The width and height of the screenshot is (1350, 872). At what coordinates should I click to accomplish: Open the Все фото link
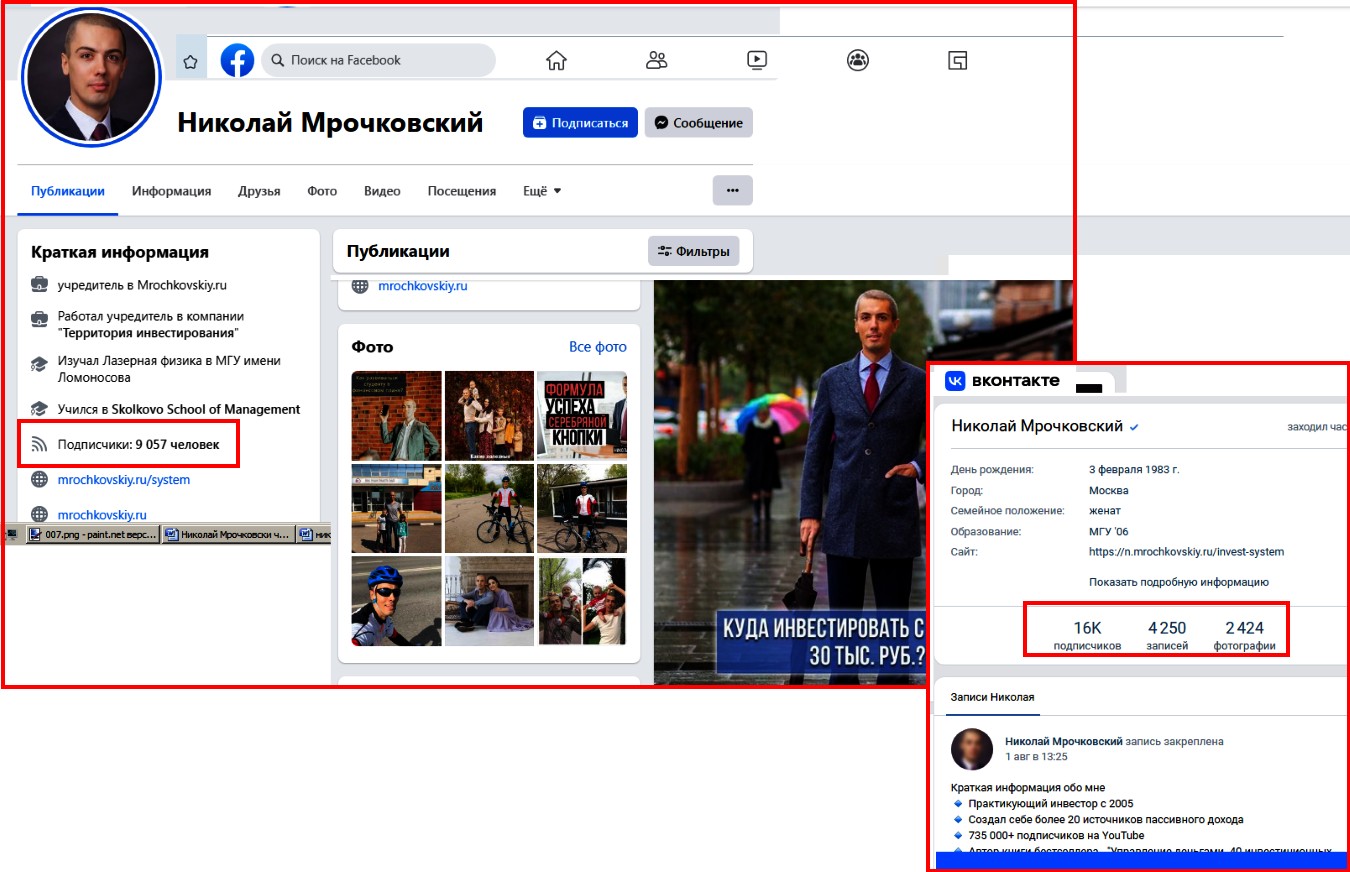597,347
